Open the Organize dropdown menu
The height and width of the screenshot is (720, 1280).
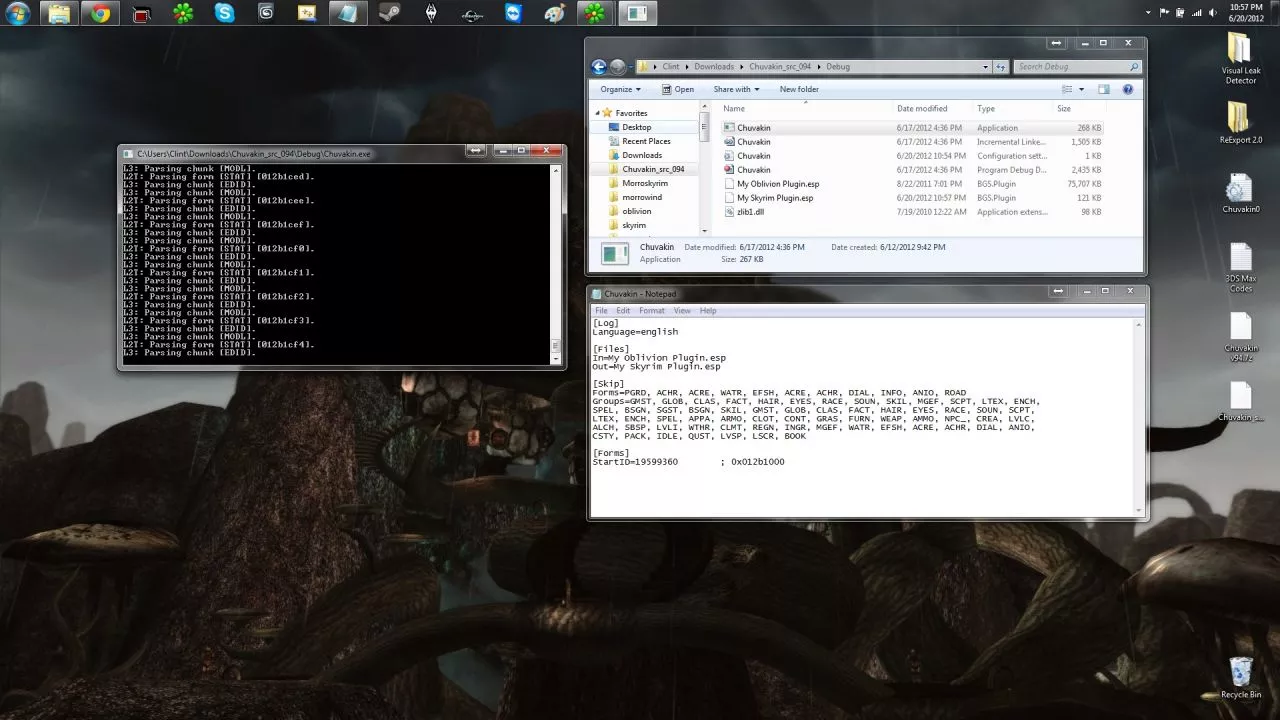click(620, 89)
